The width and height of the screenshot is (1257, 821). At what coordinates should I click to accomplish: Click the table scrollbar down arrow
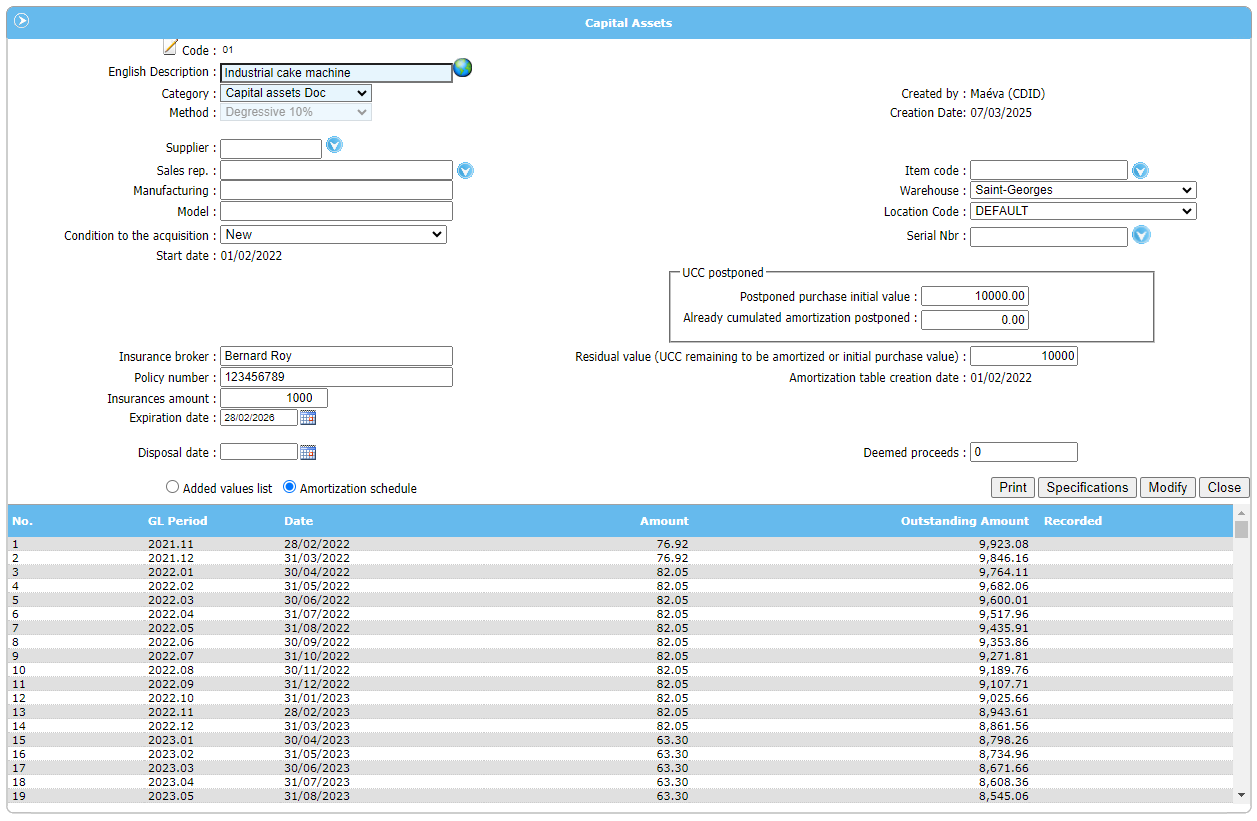[x=1241, y=795]
